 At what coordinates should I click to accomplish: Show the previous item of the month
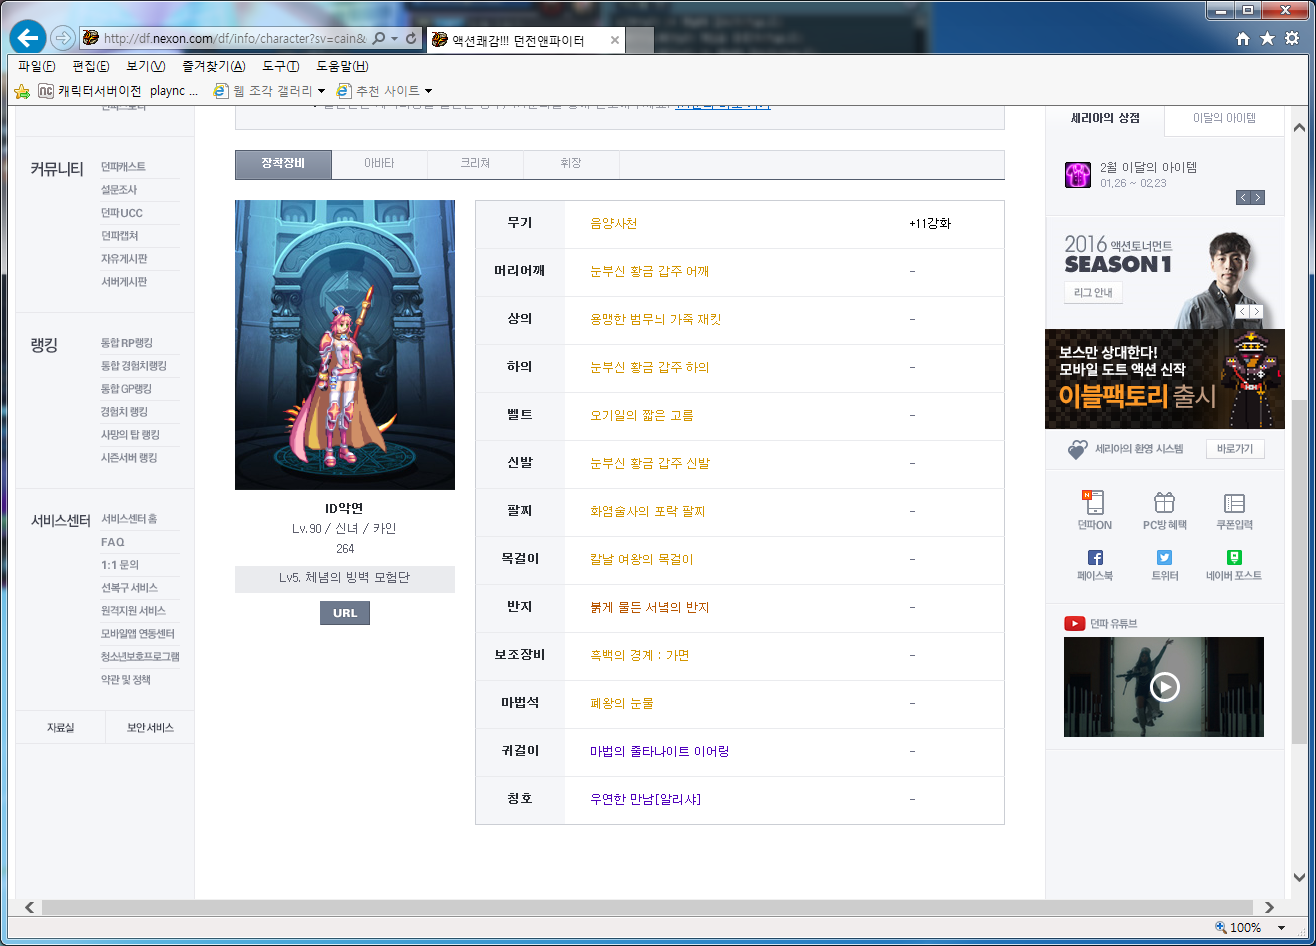pyautogui.click(x=1243, y=197)
